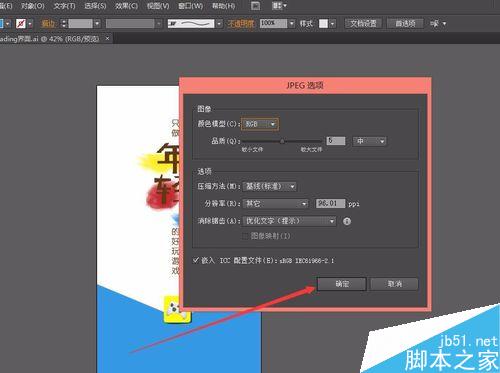
Task: Toggle the 嵌入 ICC 配置文件 checkbox
Action: point(196,260)
